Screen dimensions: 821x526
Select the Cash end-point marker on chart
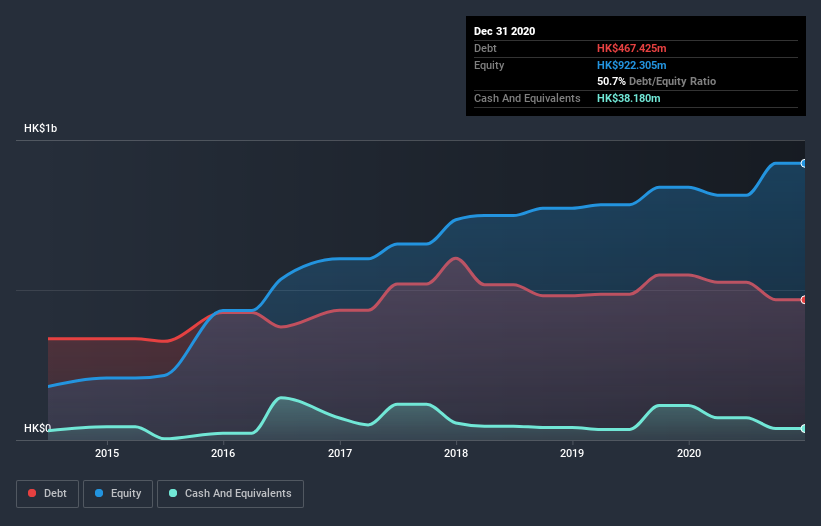[804, 429]
